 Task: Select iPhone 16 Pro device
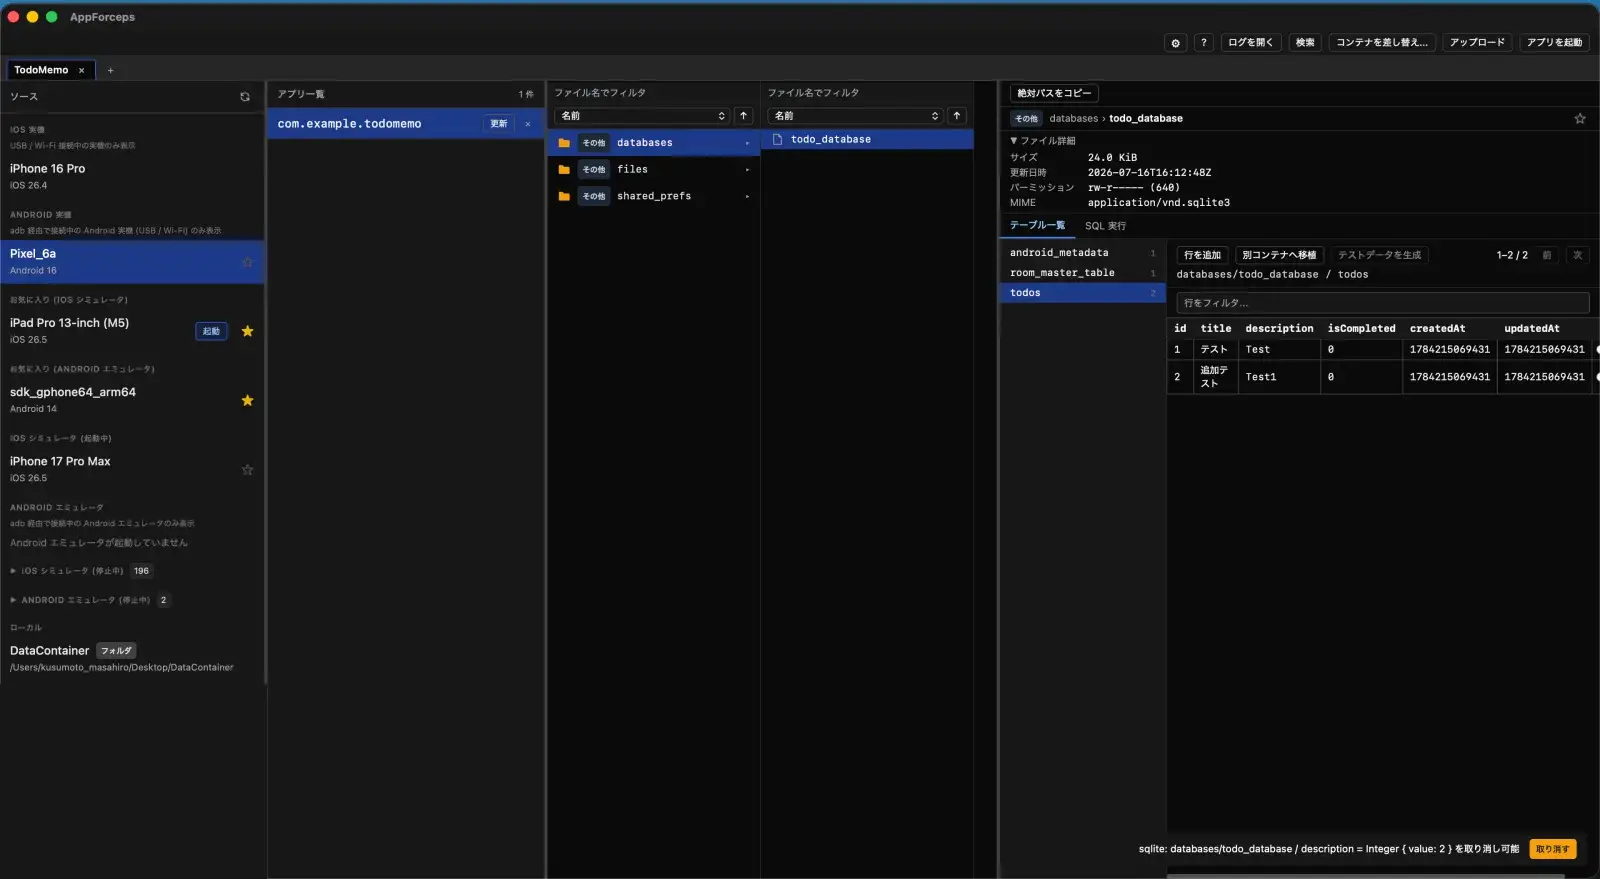tap(132, 176)
